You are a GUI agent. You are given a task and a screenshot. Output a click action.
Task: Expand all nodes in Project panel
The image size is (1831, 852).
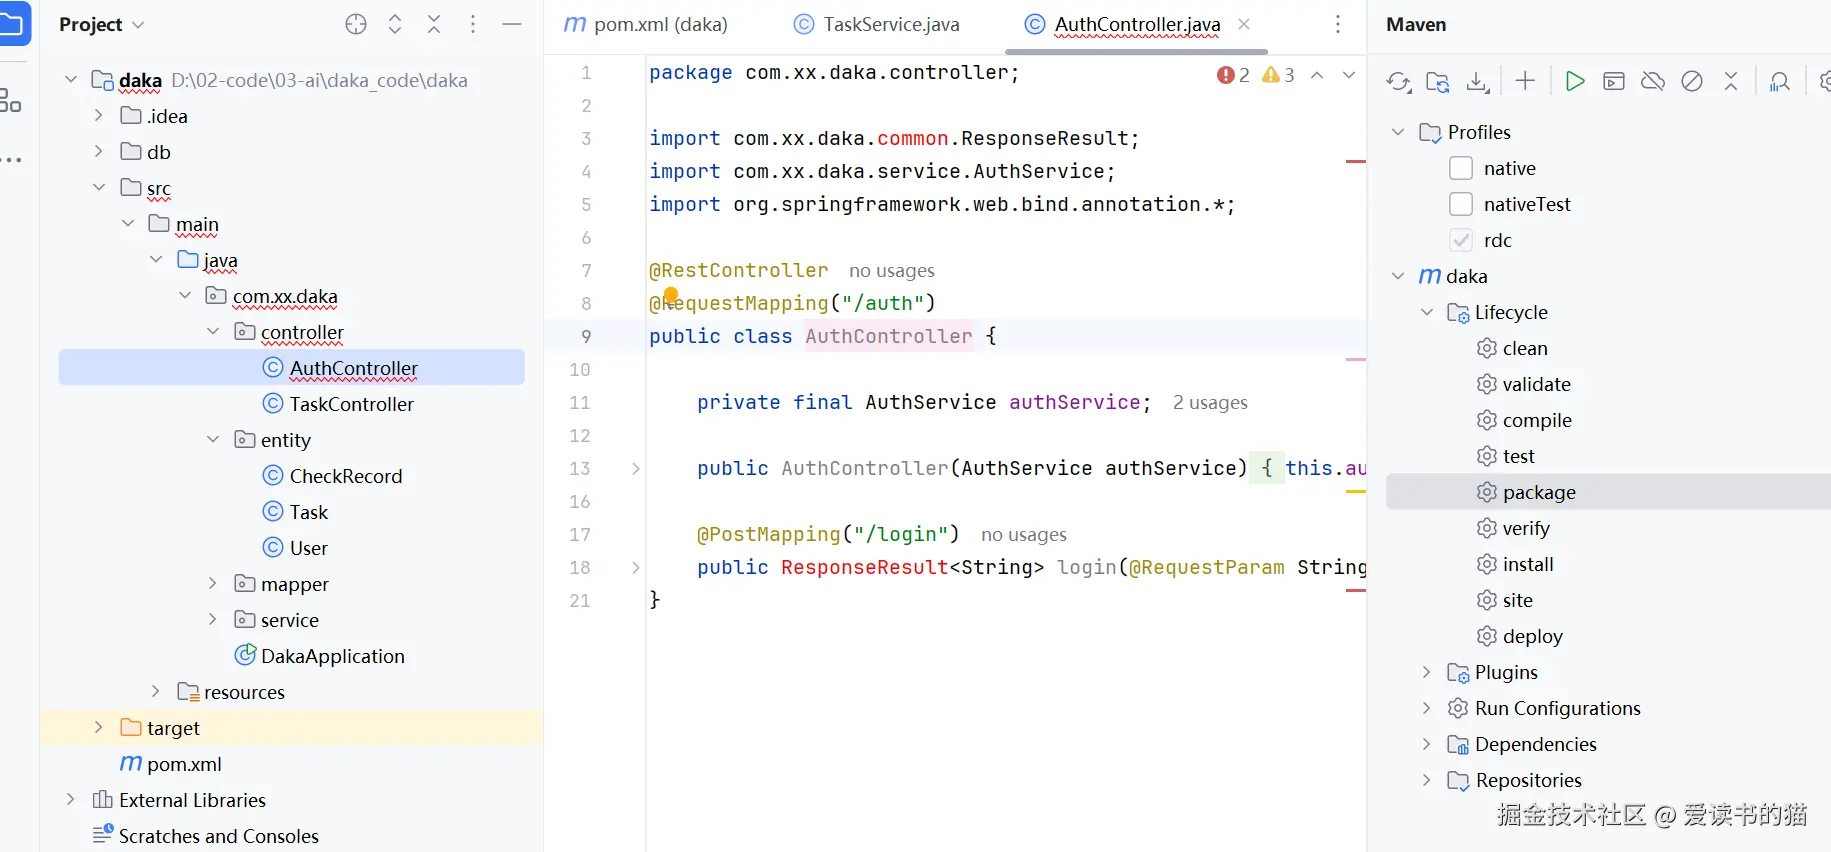(395, 24)
